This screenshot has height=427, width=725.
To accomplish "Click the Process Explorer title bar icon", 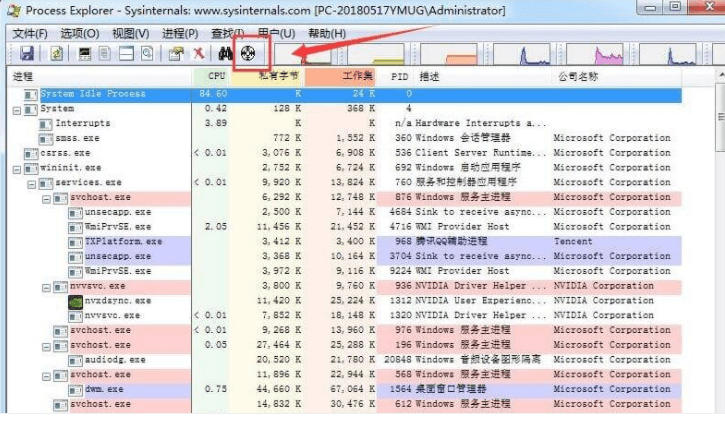I will click(x=14, y=10).
